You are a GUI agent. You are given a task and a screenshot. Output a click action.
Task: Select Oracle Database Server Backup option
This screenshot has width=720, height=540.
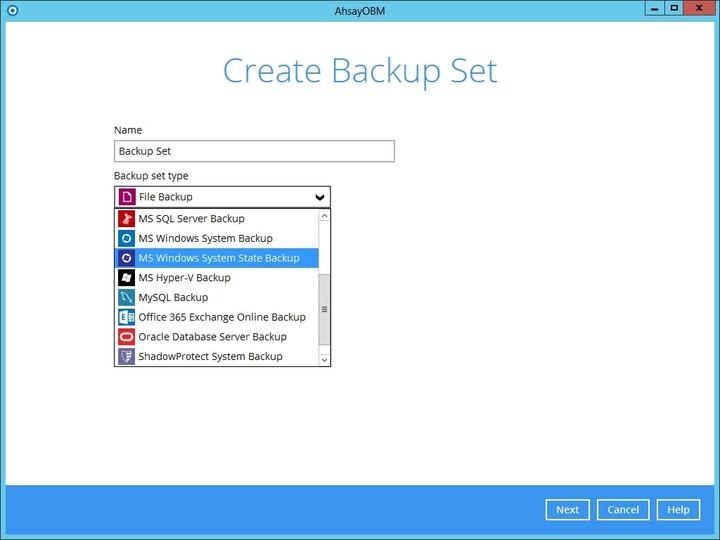[x=212, y=337]
